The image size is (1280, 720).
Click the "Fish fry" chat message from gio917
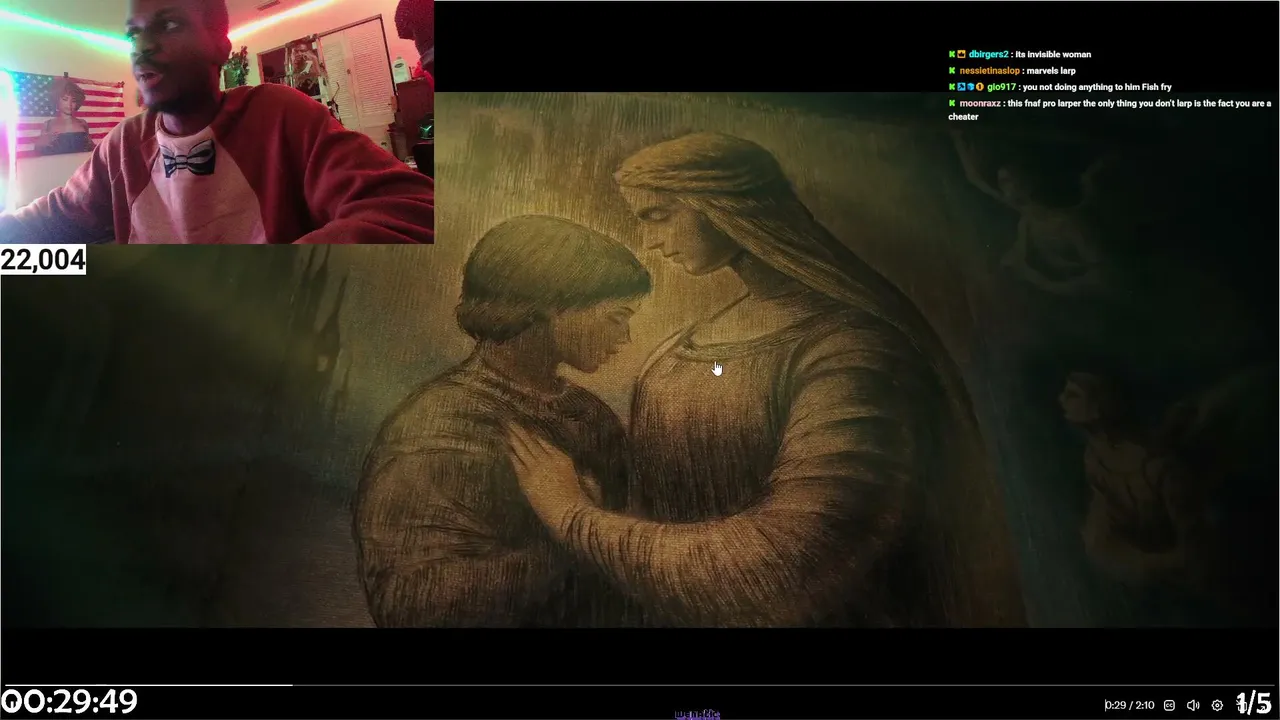coord(1097,87)
